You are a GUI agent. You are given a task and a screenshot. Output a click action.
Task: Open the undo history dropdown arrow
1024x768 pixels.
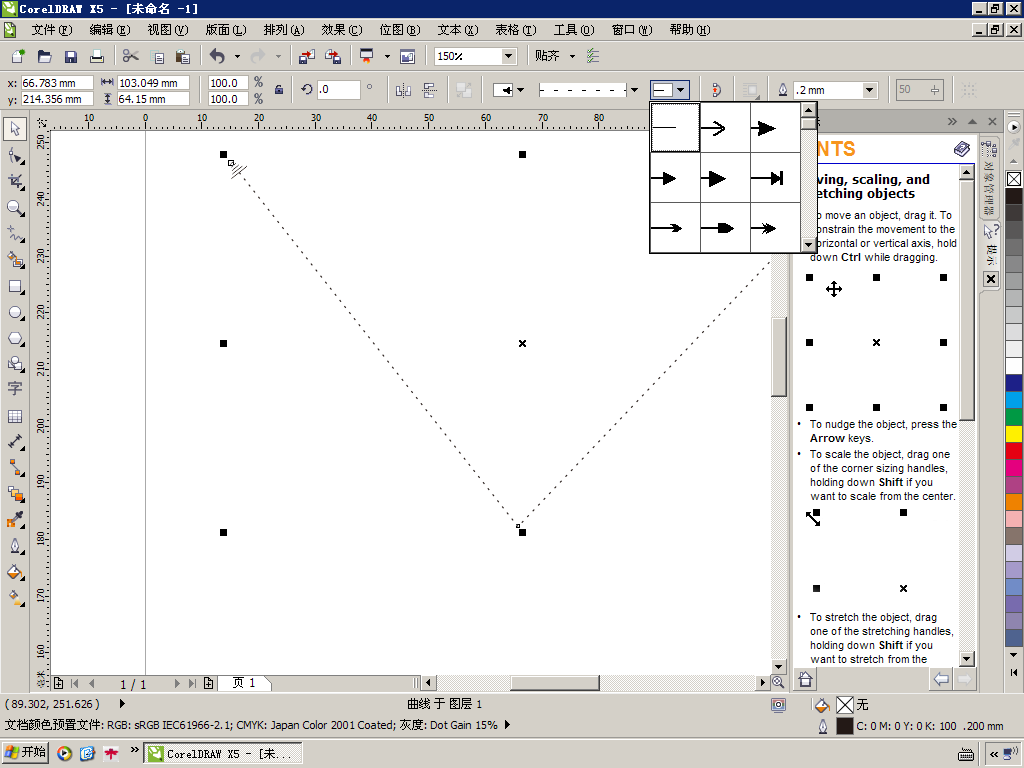pos(237,56)
